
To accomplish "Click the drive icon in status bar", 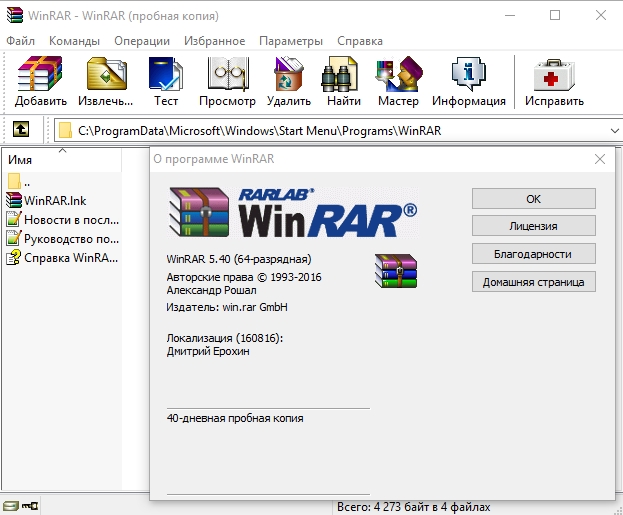I will (11, 506).
